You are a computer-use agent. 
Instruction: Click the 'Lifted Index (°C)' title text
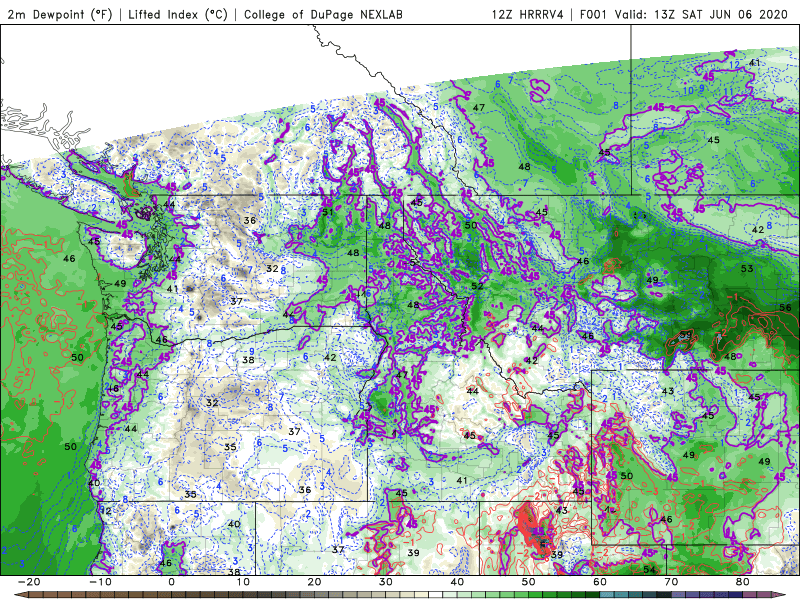tap(178, 15)
